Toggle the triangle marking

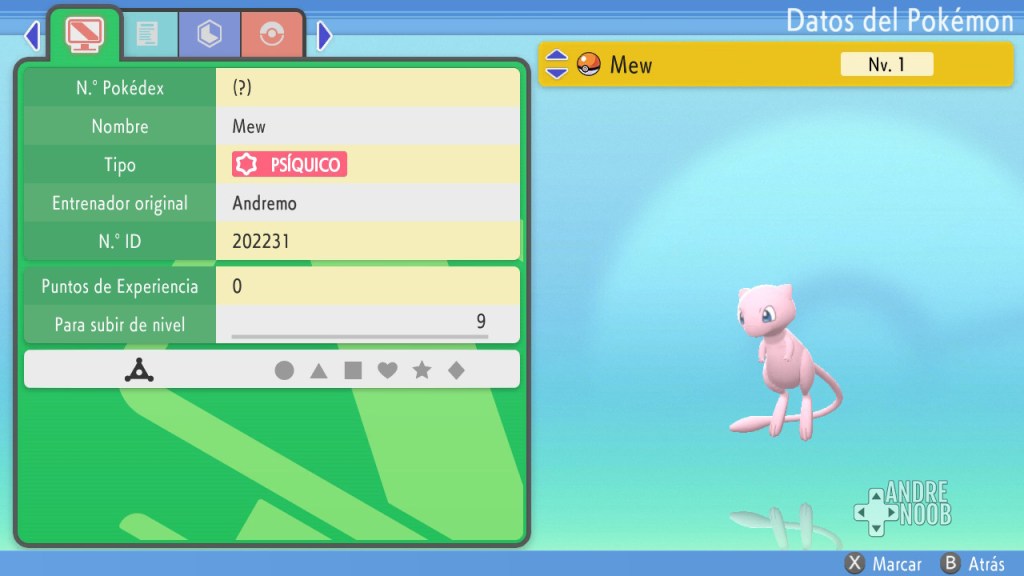click(319, 371)
